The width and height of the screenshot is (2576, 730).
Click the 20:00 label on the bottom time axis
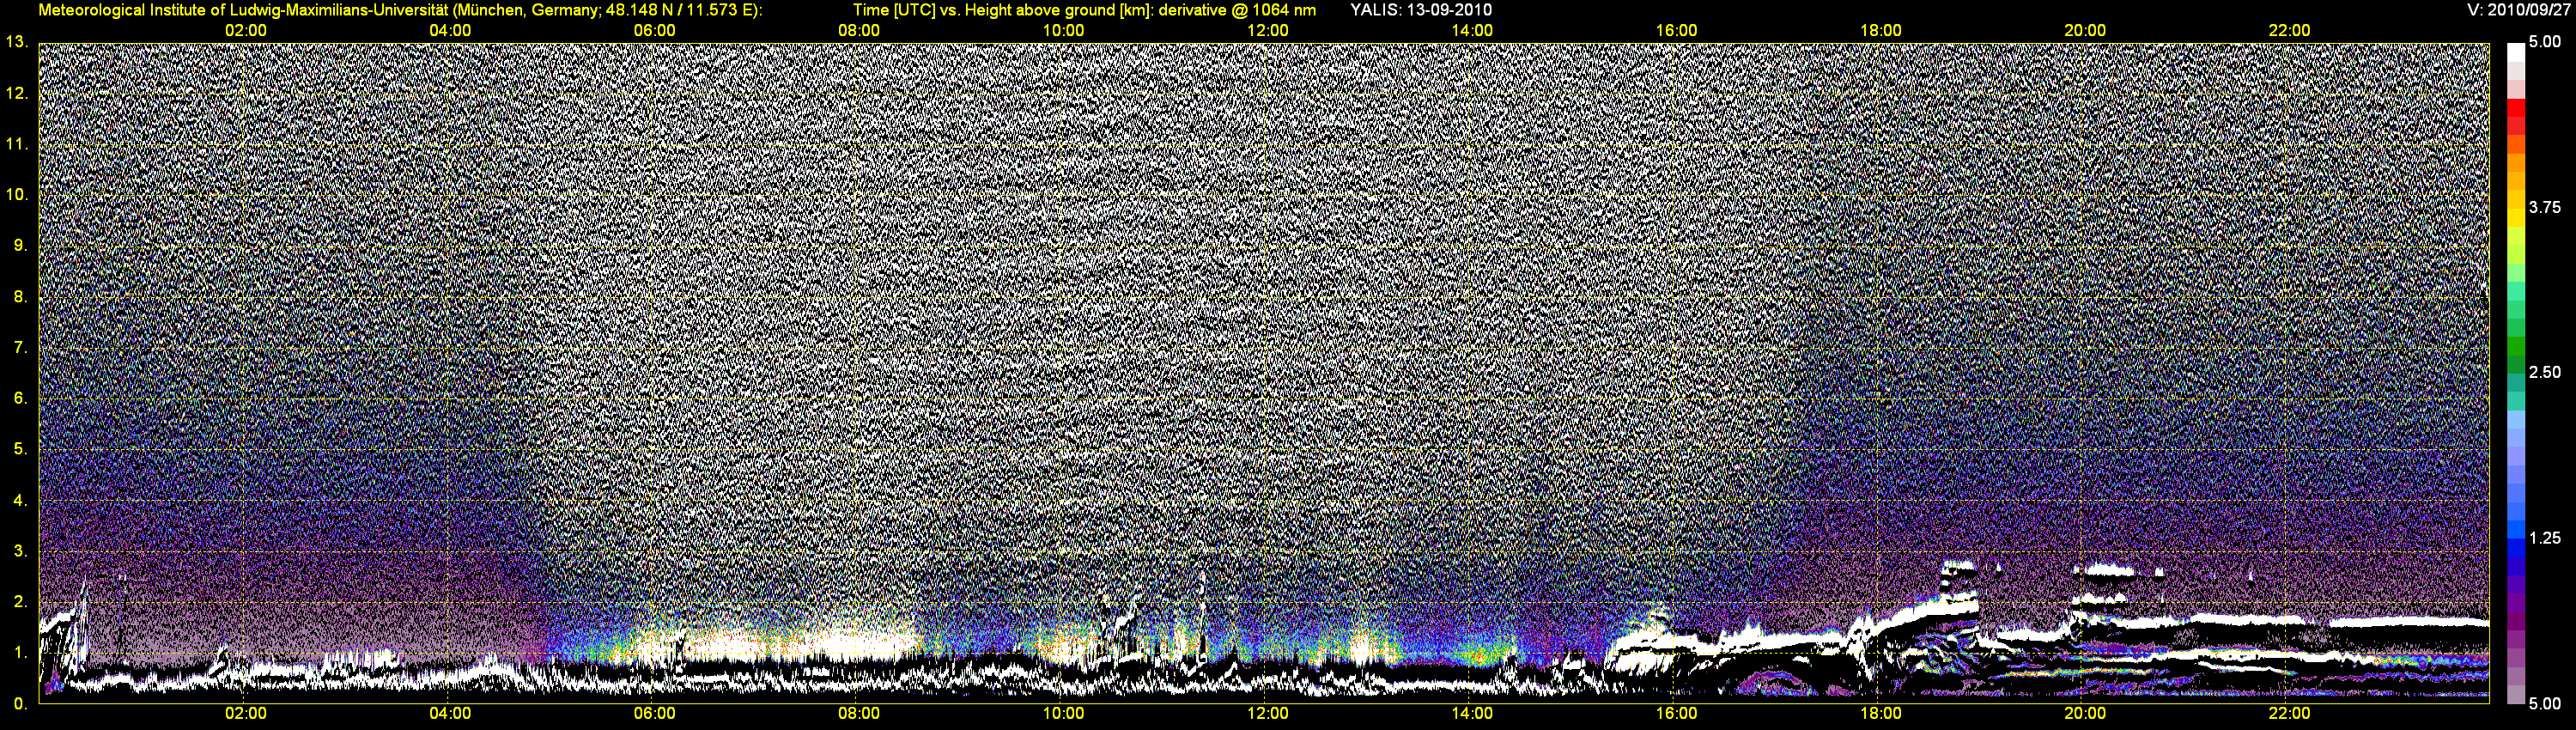tap(2085, 714)
